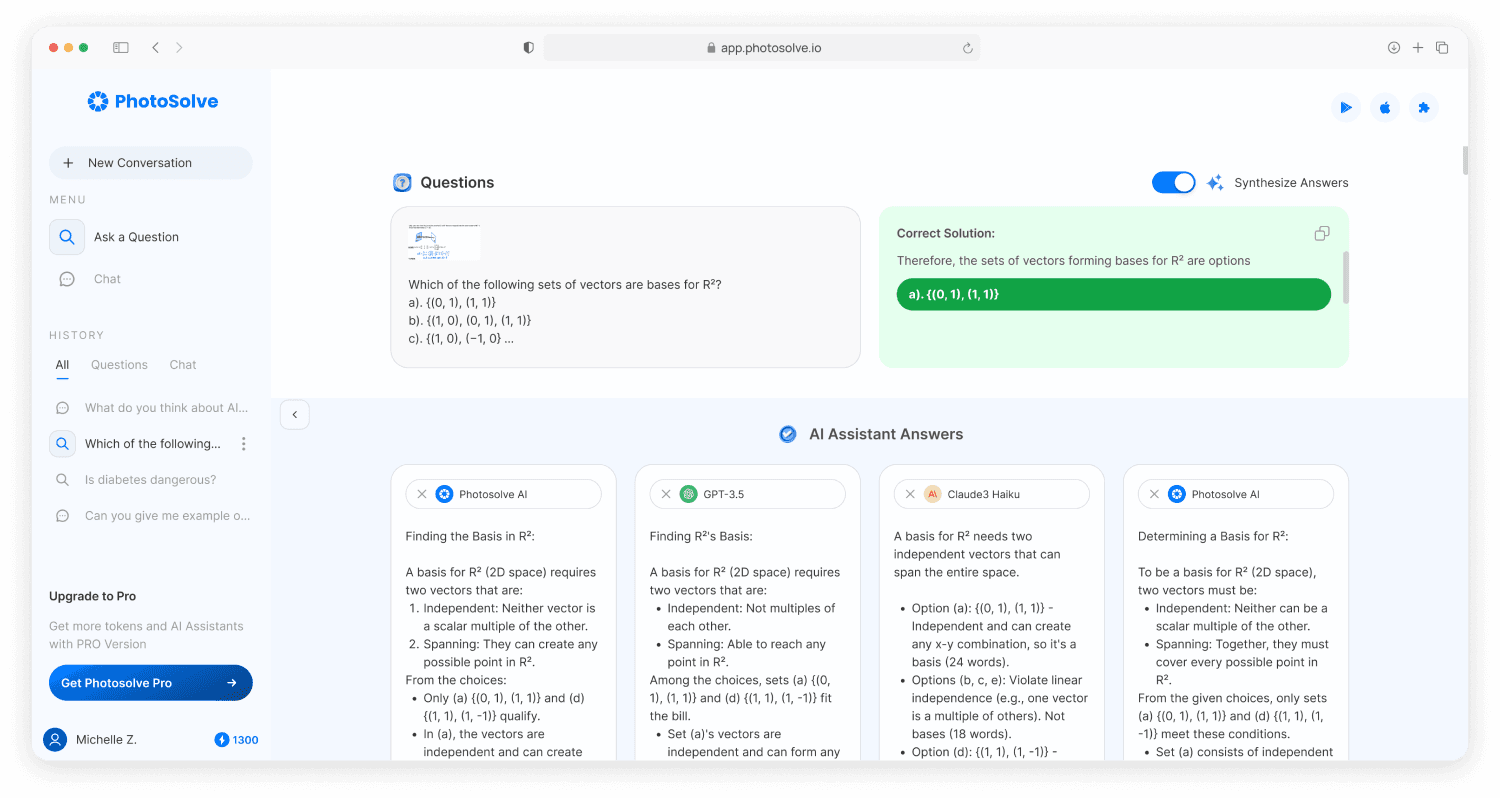Remove the Claude3 Haiku assistant card
Screen dimensions: 1500x798
coord(910,494)
